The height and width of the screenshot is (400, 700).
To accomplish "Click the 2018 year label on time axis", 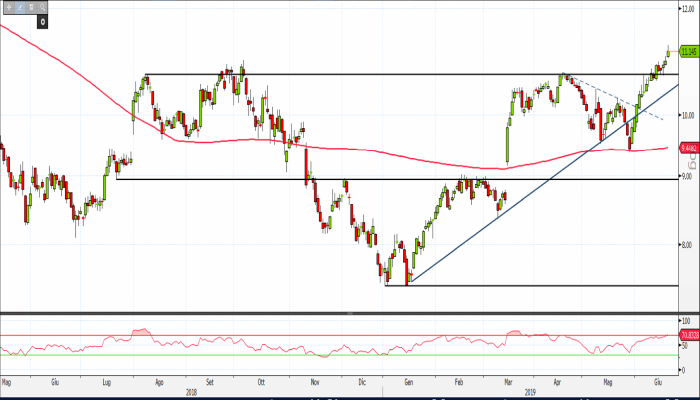I will (x=190, y=392).
